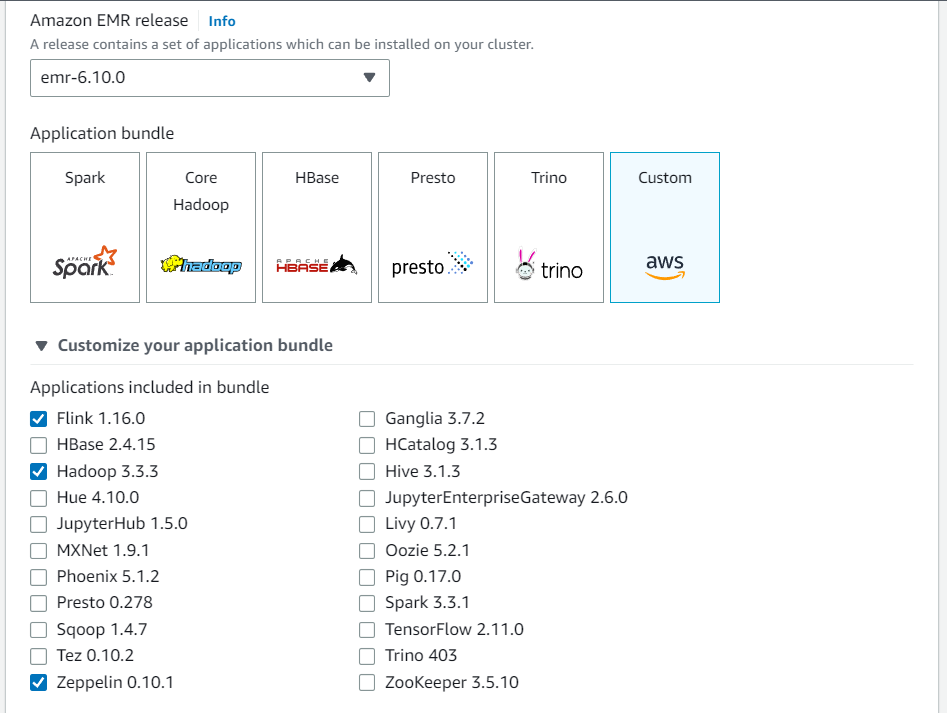Check Presto 0.278 in the application list
947x713 pixels.
click(x=38, y=603)
